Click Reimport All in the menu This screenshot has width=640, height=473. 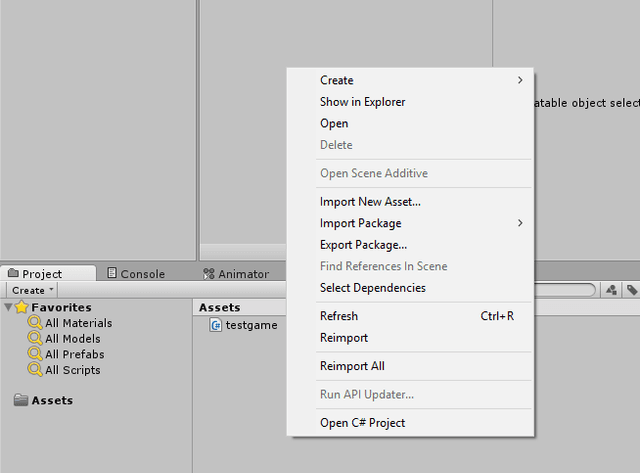[352, 366]
